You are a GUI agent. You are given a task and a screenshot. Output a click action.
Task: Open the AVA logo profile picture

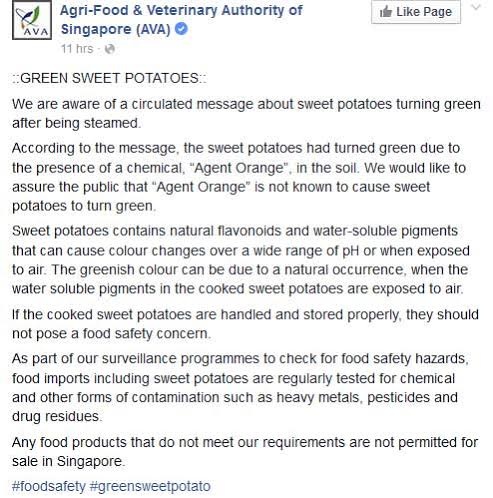click(x=32, y=20)
